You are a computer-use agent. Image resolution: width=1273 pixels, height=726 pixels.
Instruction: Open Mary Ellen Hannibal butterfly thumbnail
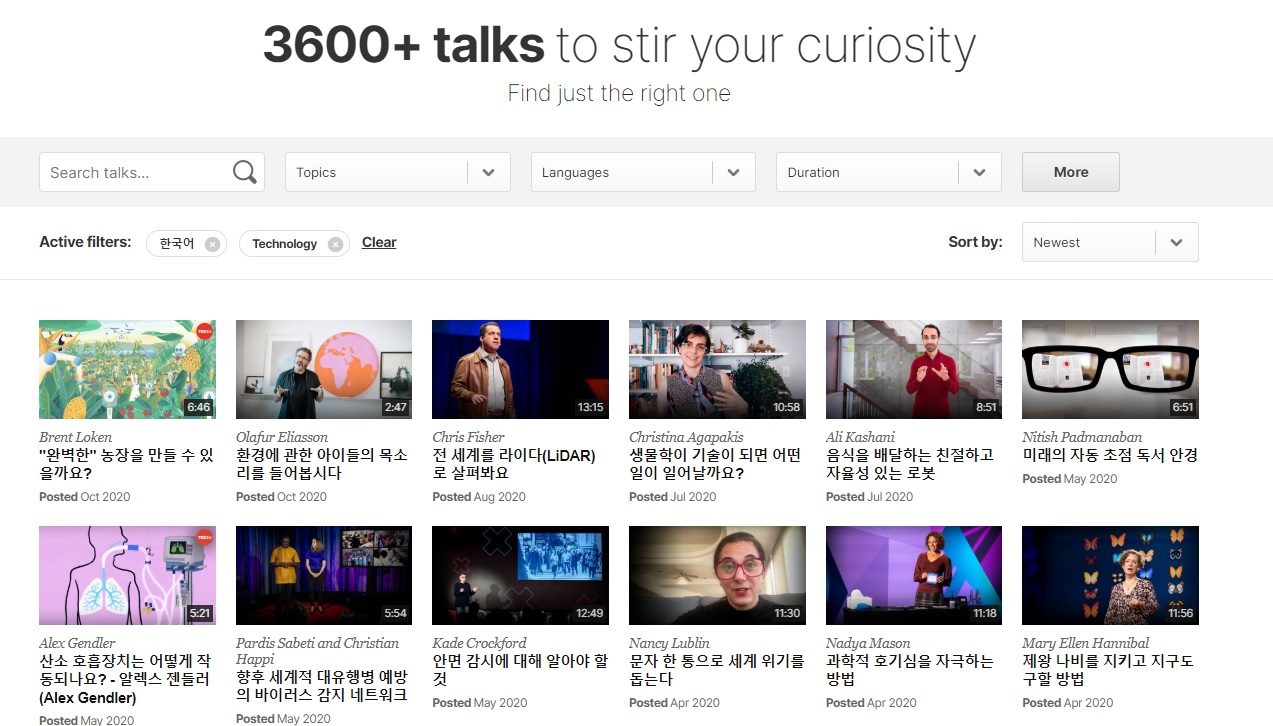1110,575
